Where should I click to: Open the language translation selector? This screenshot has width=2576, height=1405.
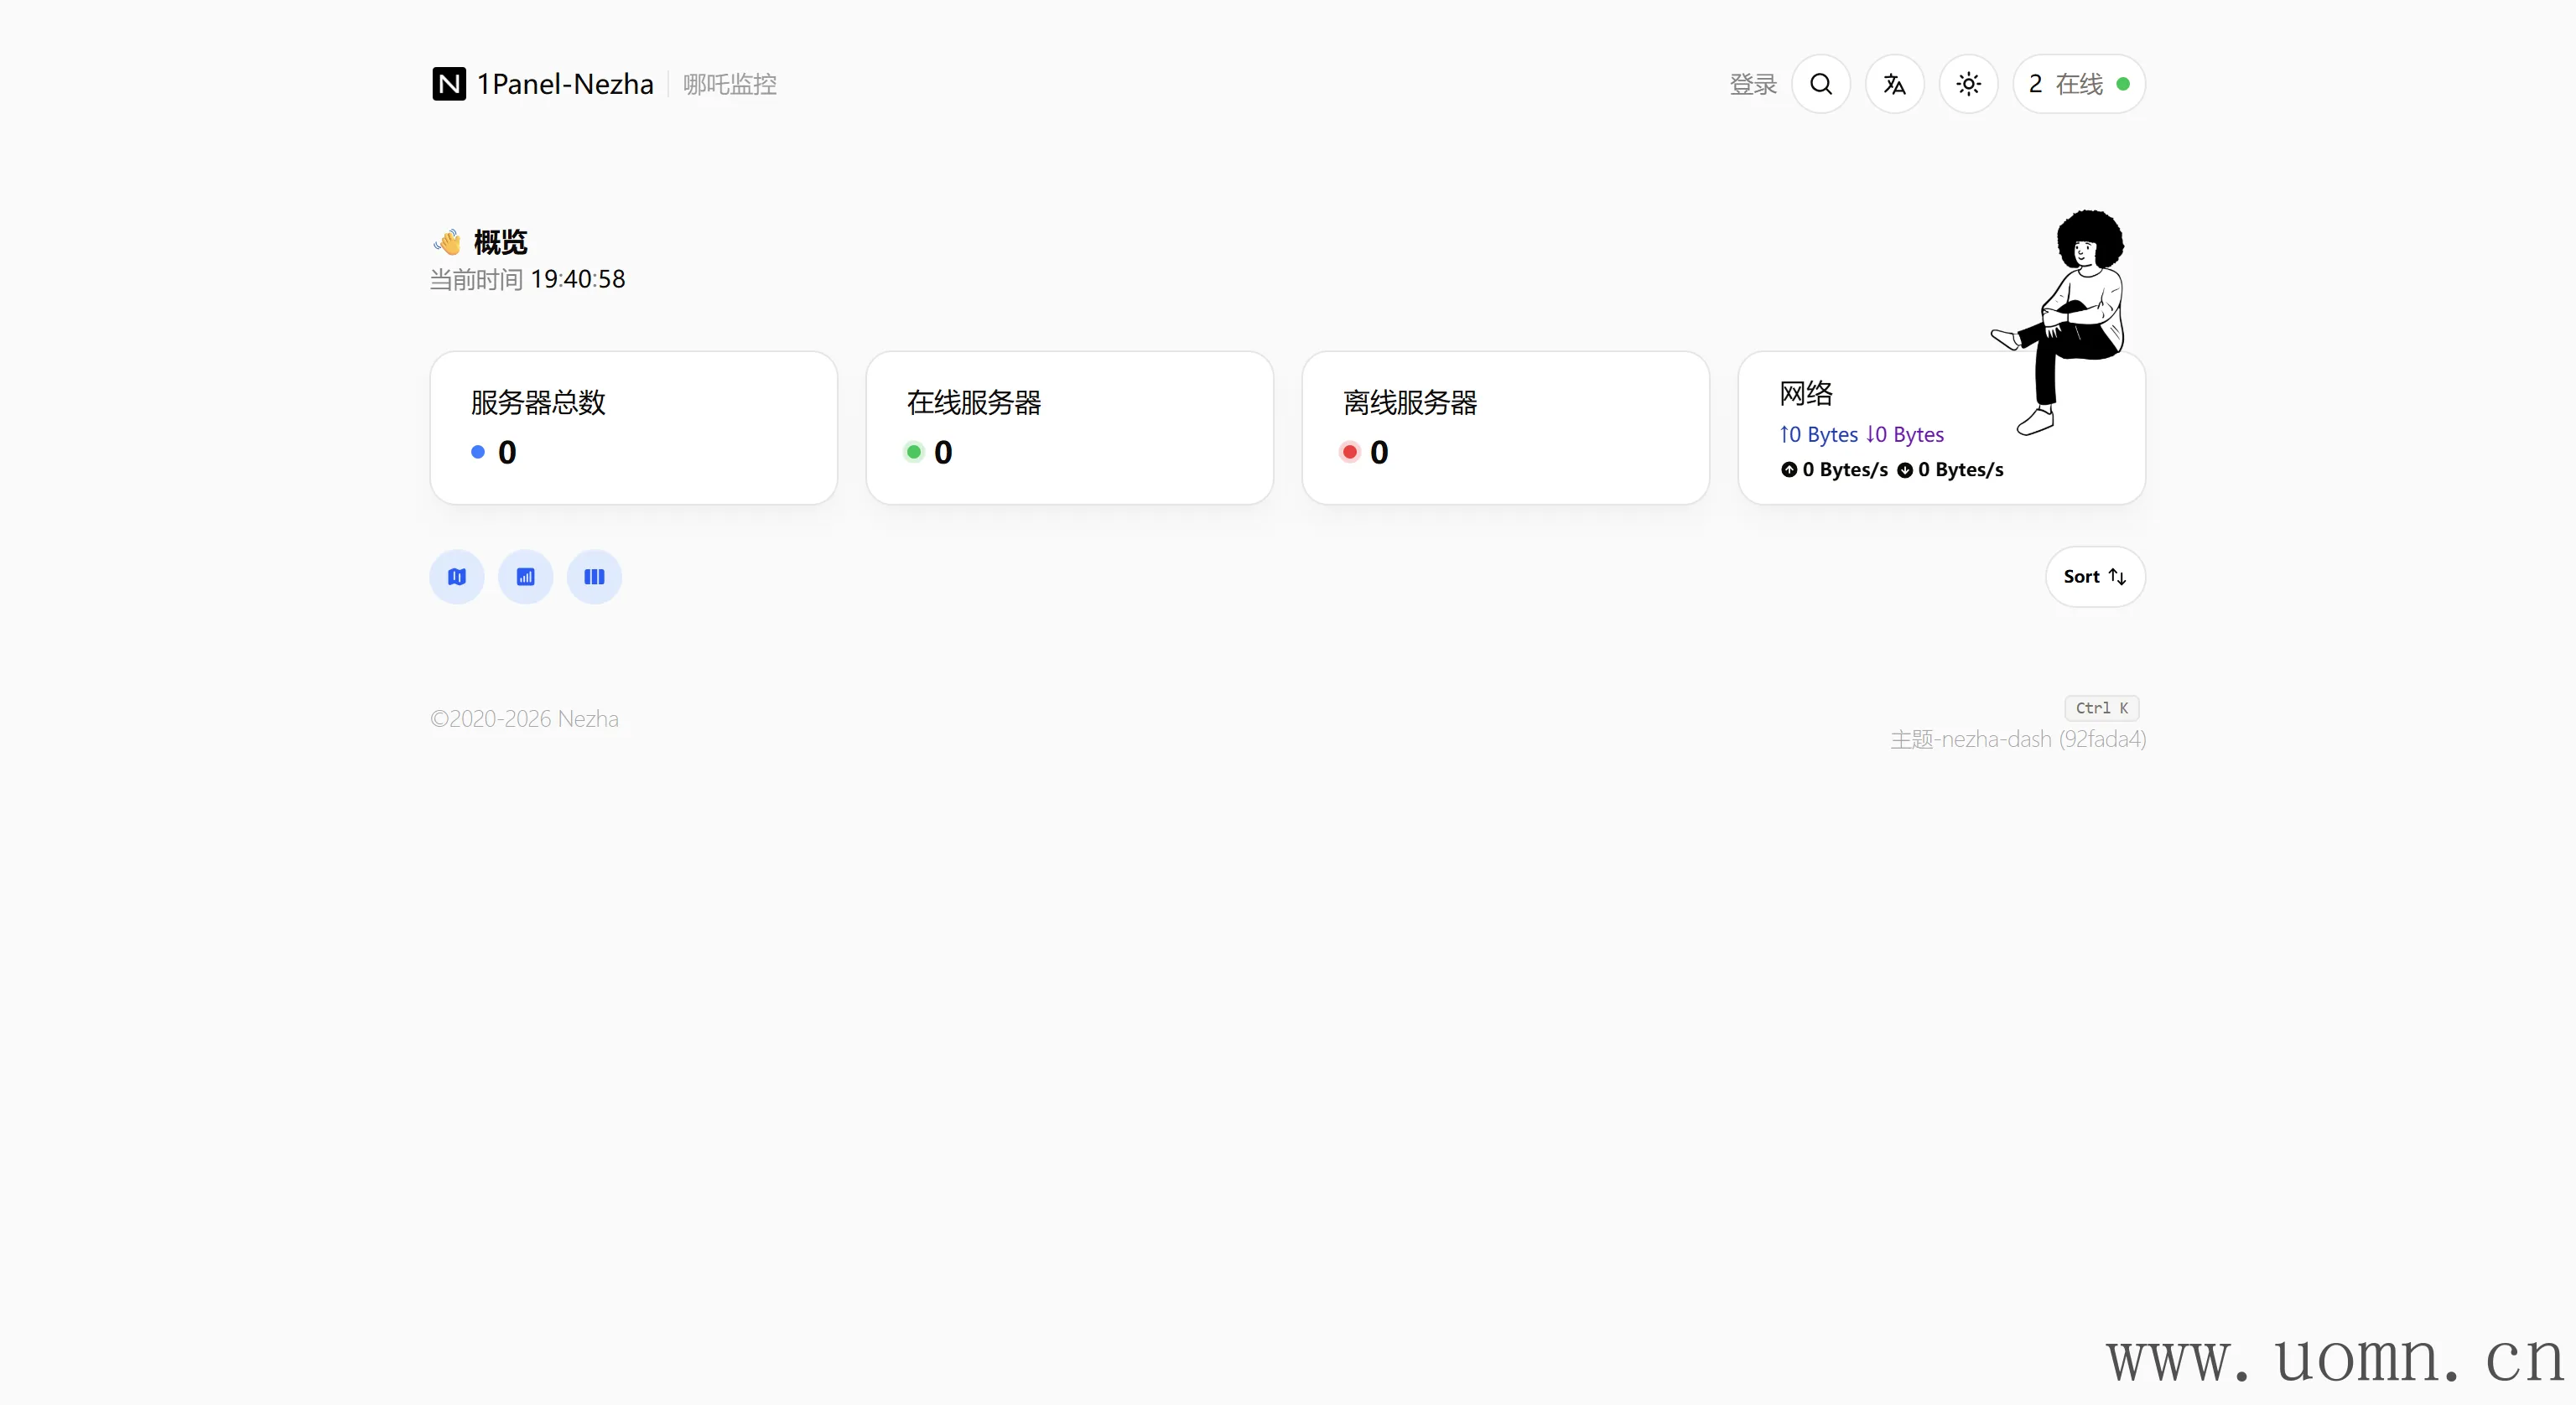point(1894,84)
